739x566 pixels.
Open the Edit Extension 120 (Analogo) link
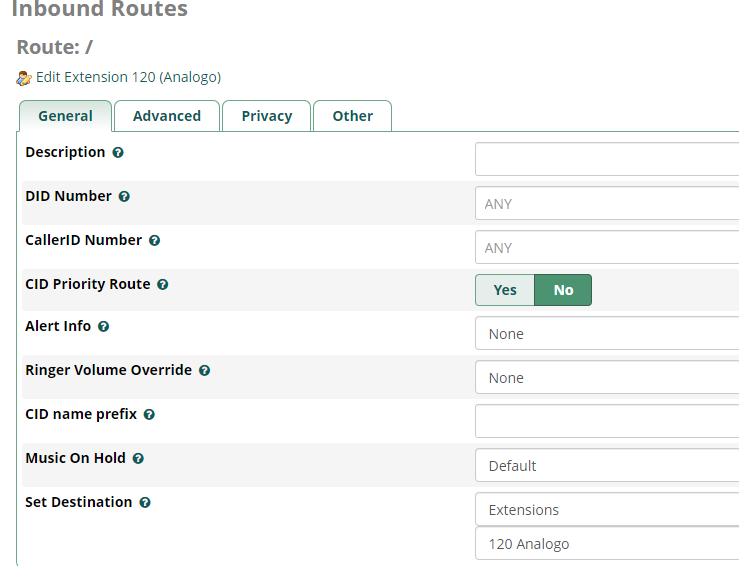tap(128, 77)
